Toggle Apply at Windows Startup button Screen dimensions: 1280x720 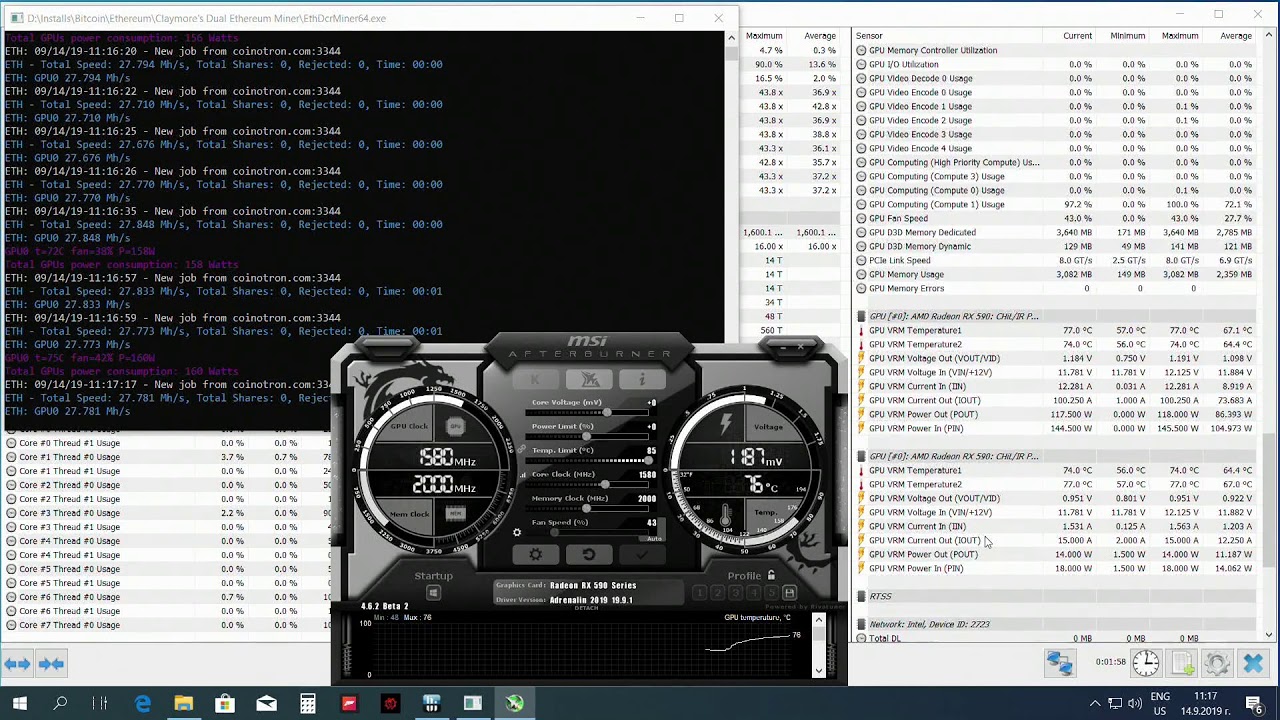tap(433, 593)
